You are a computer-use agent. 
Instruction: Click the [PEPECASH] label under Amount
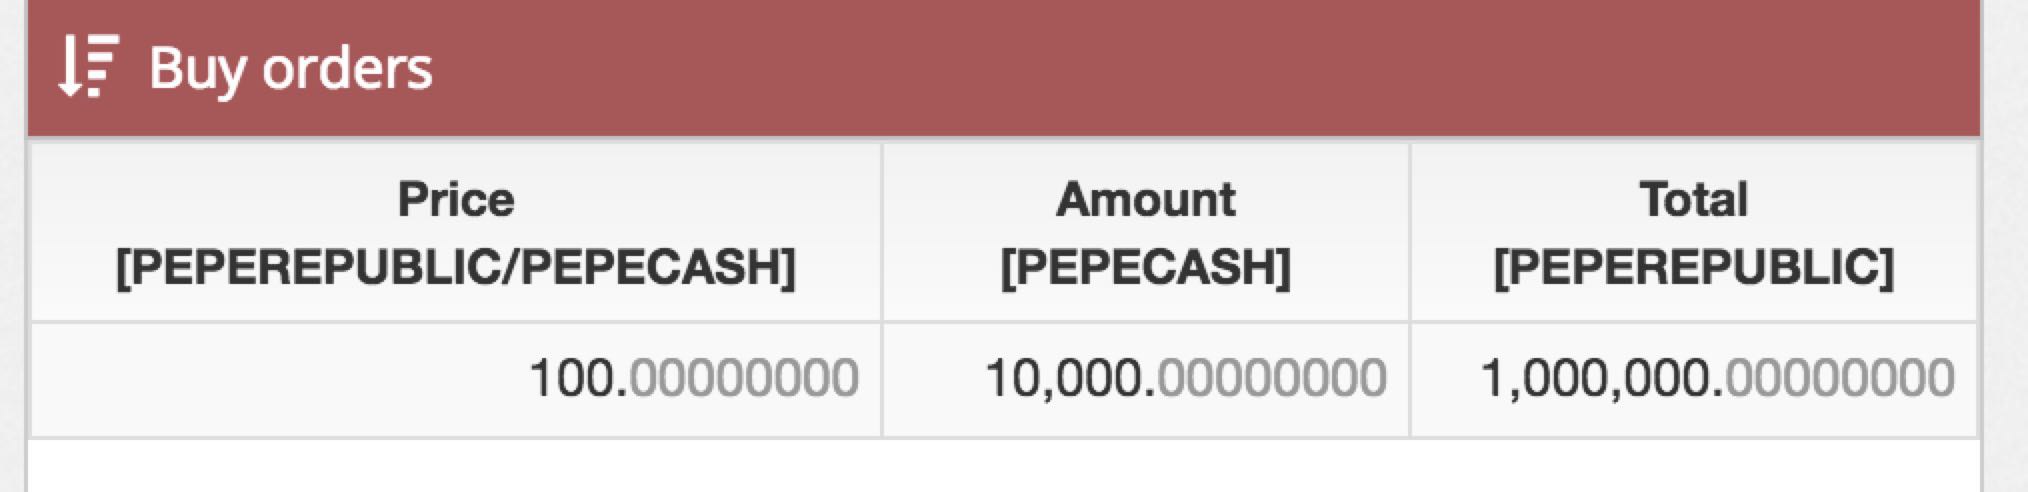pyautogui.click(x=1146, y=266)
